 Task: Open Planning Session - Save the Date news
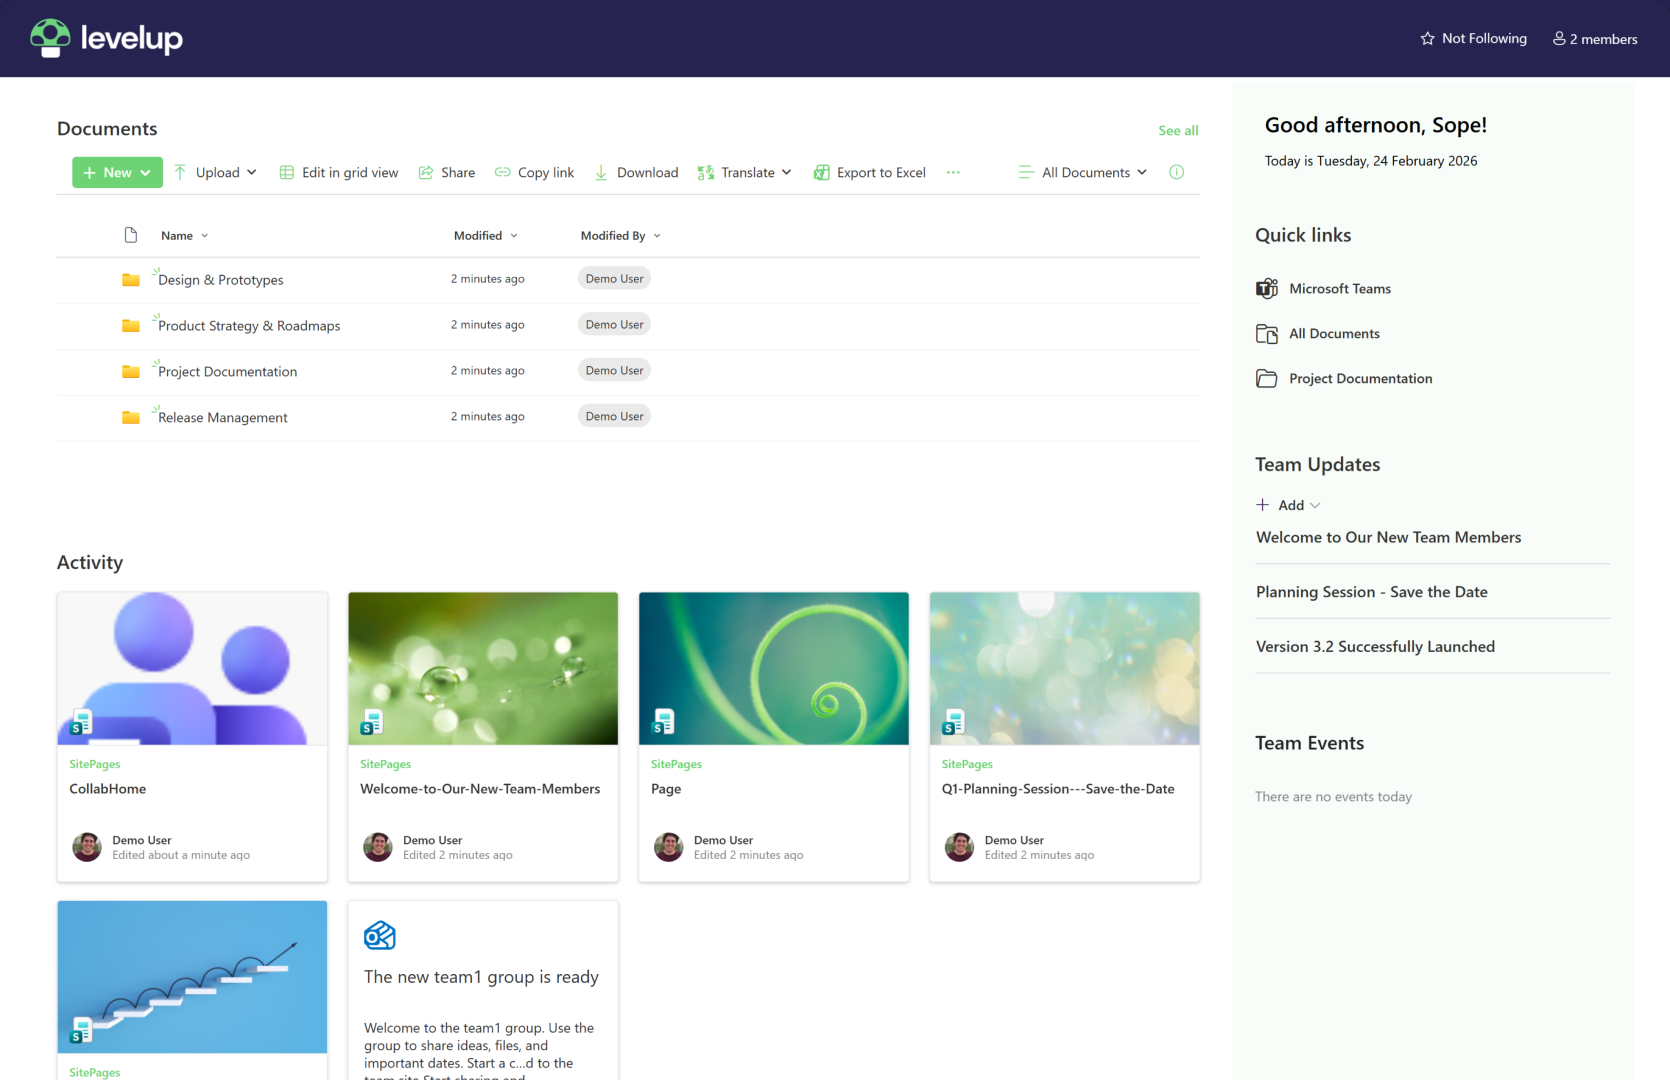click(1372, 592)
